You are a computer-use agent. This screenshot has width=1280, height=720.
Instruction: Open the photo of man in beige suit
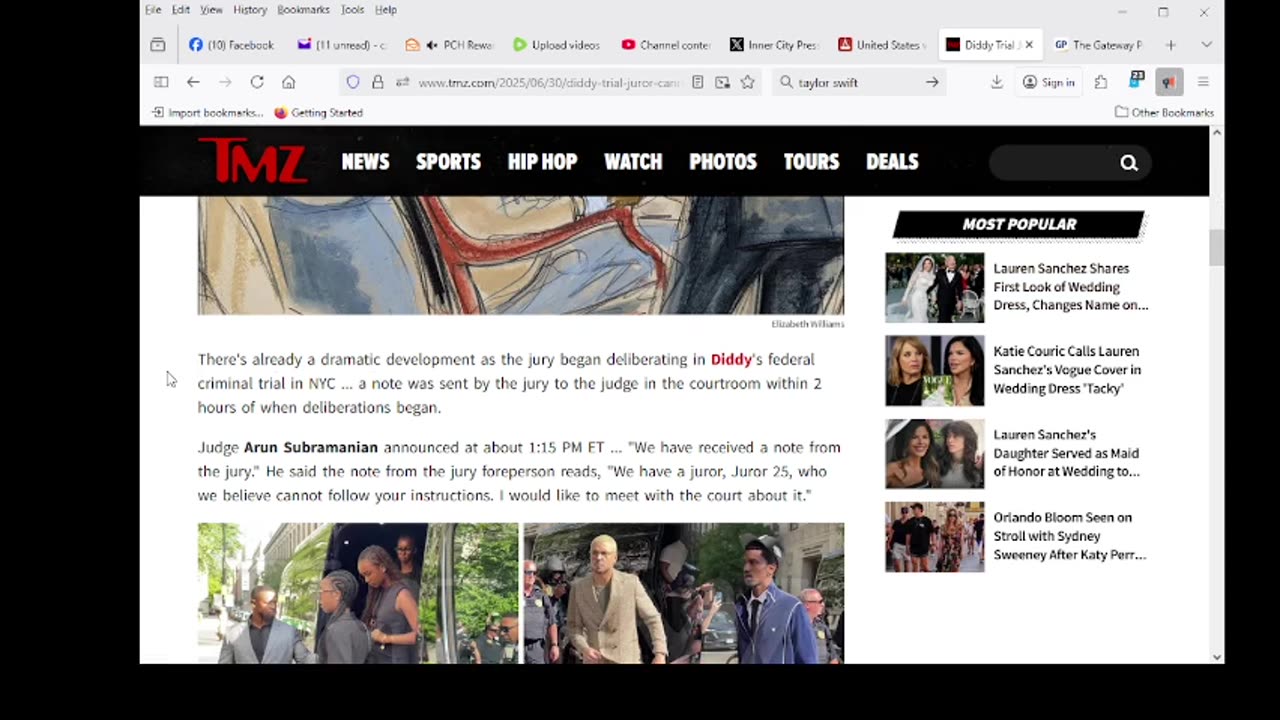pos(684,593)
